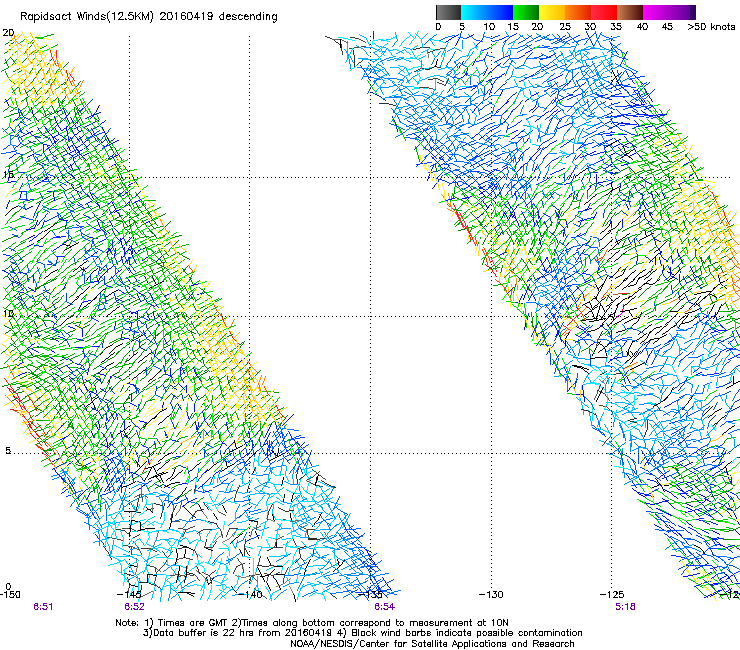Click the "40" legend scale label
740x650 pixels.
tap(642, 27)
